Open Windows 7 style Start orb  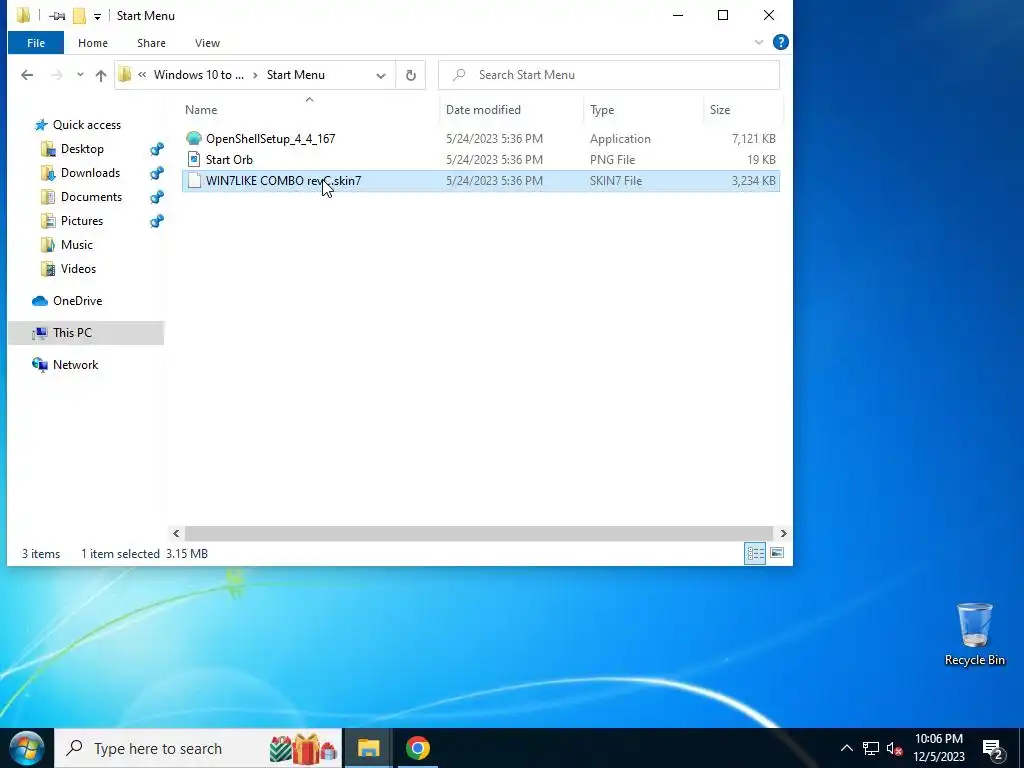pyautogui.click(x=26, y=748)
